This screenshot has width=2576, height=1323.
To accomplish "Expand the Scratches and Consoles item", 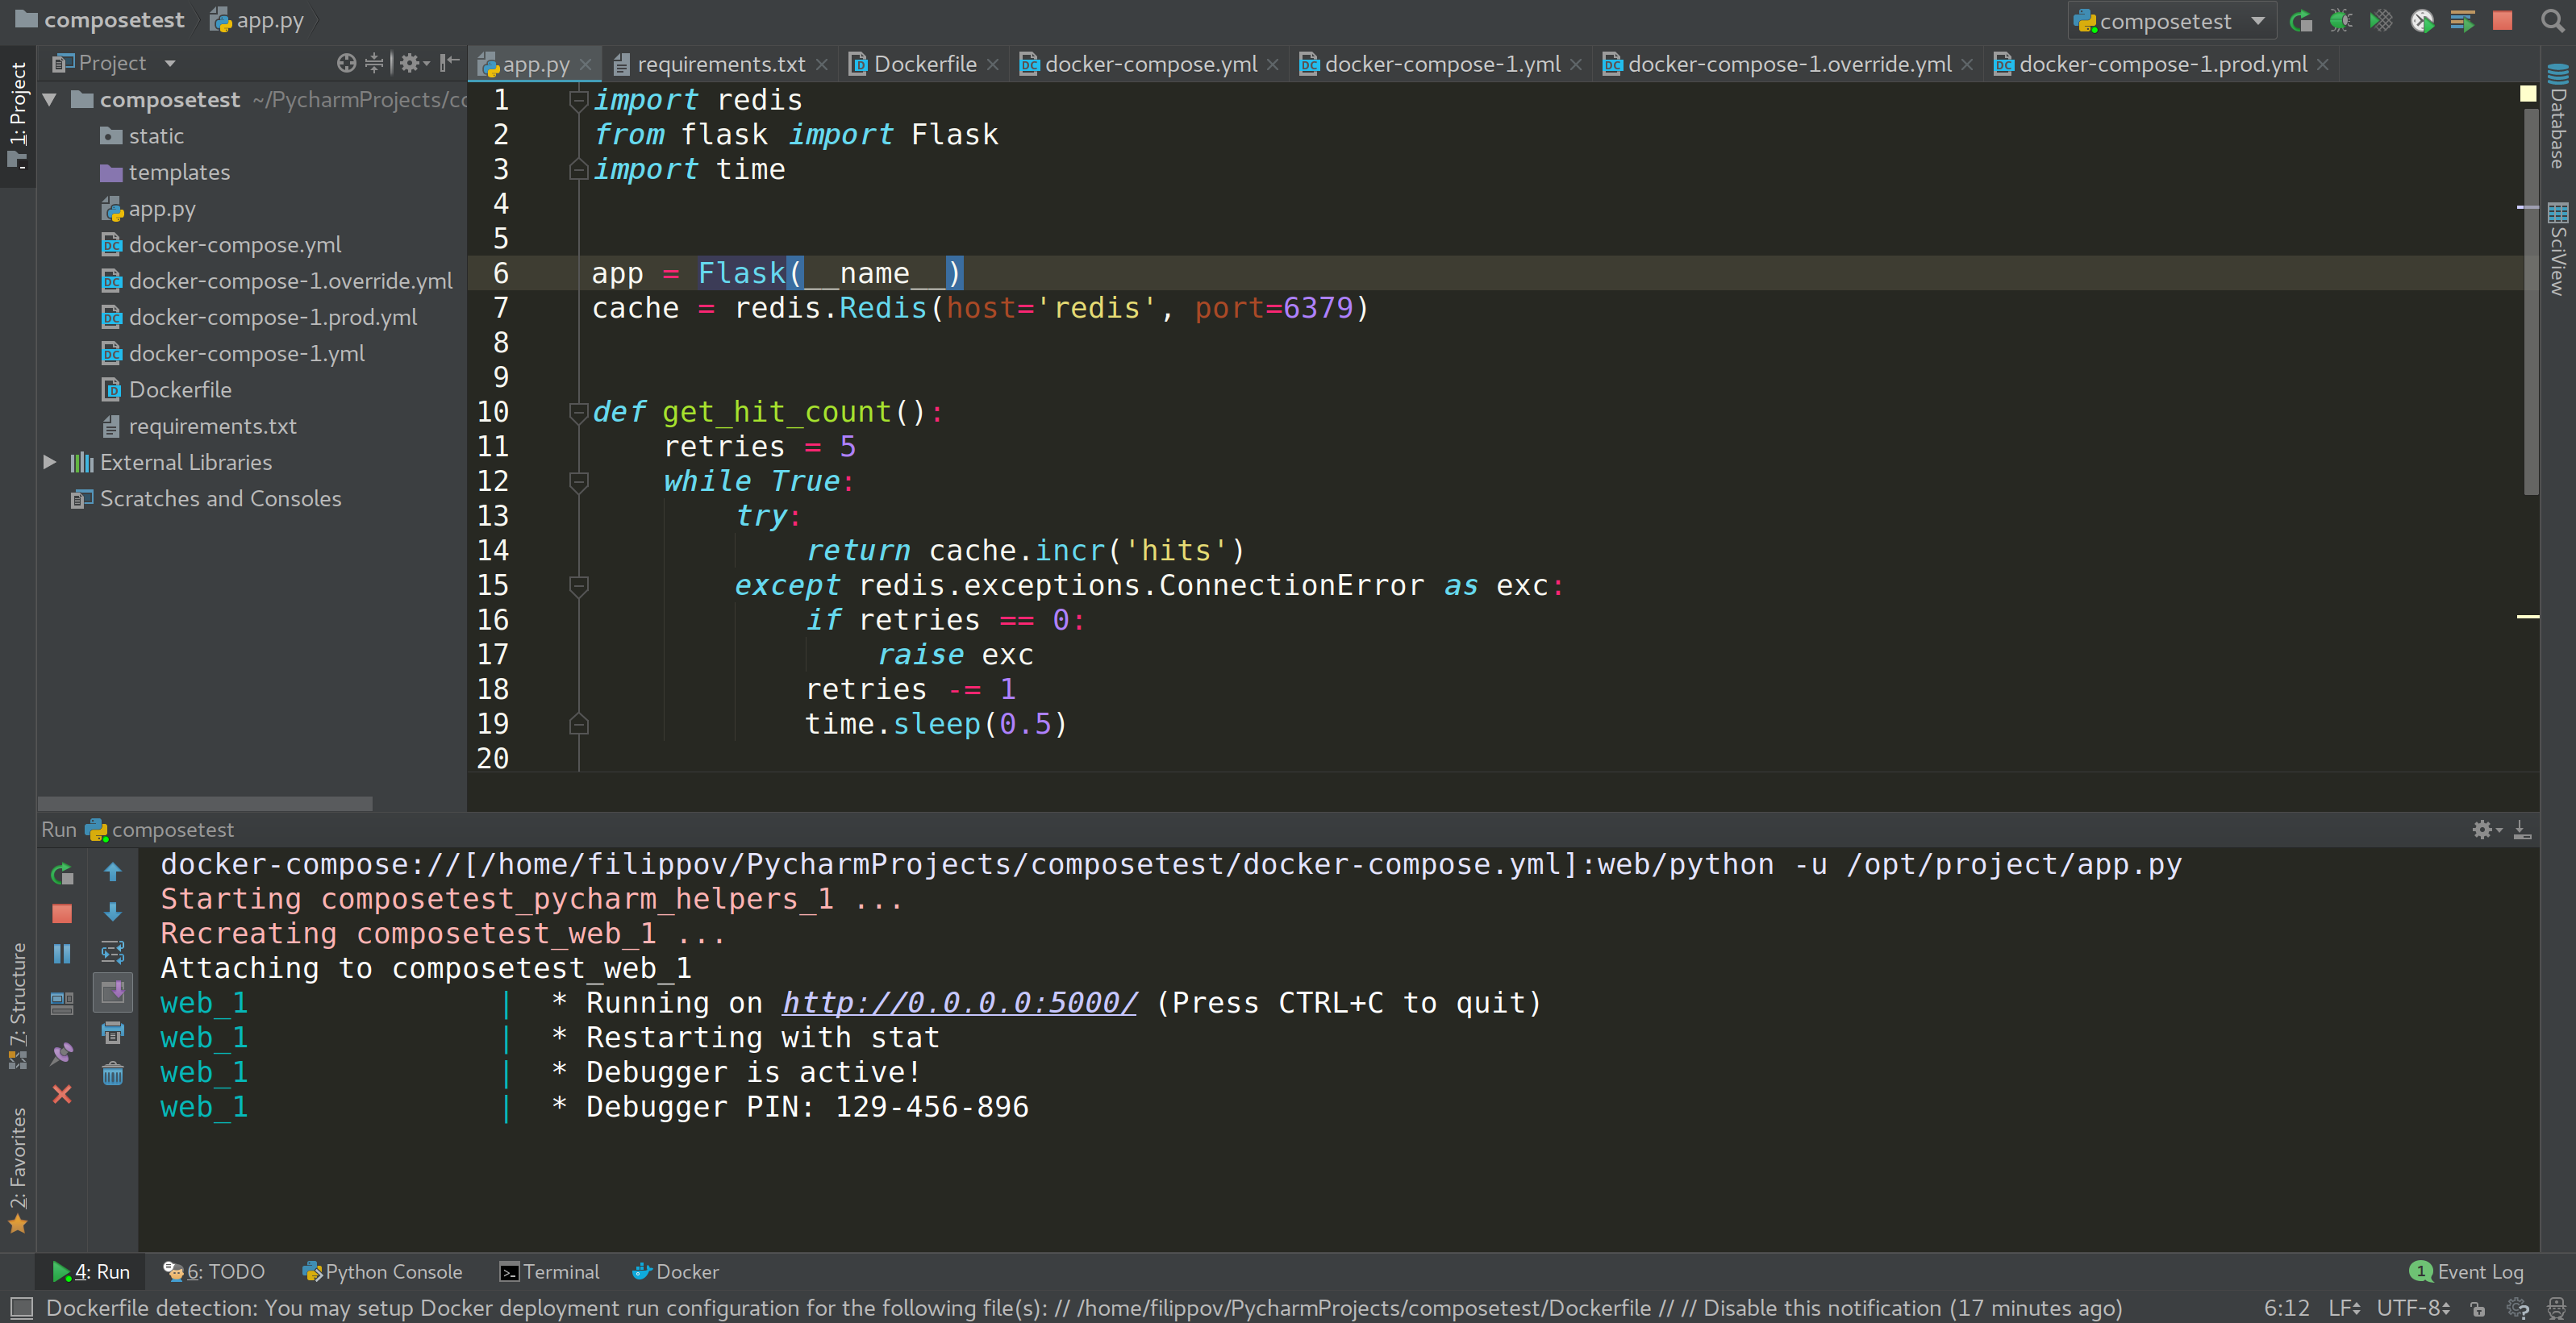I will [219, 497].
